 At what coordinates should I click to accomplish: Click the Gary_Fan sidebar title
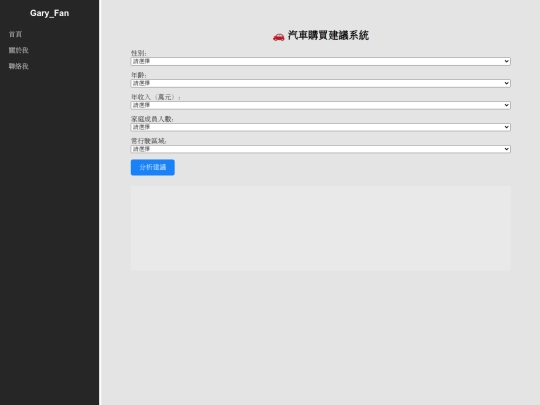(49, 13)
